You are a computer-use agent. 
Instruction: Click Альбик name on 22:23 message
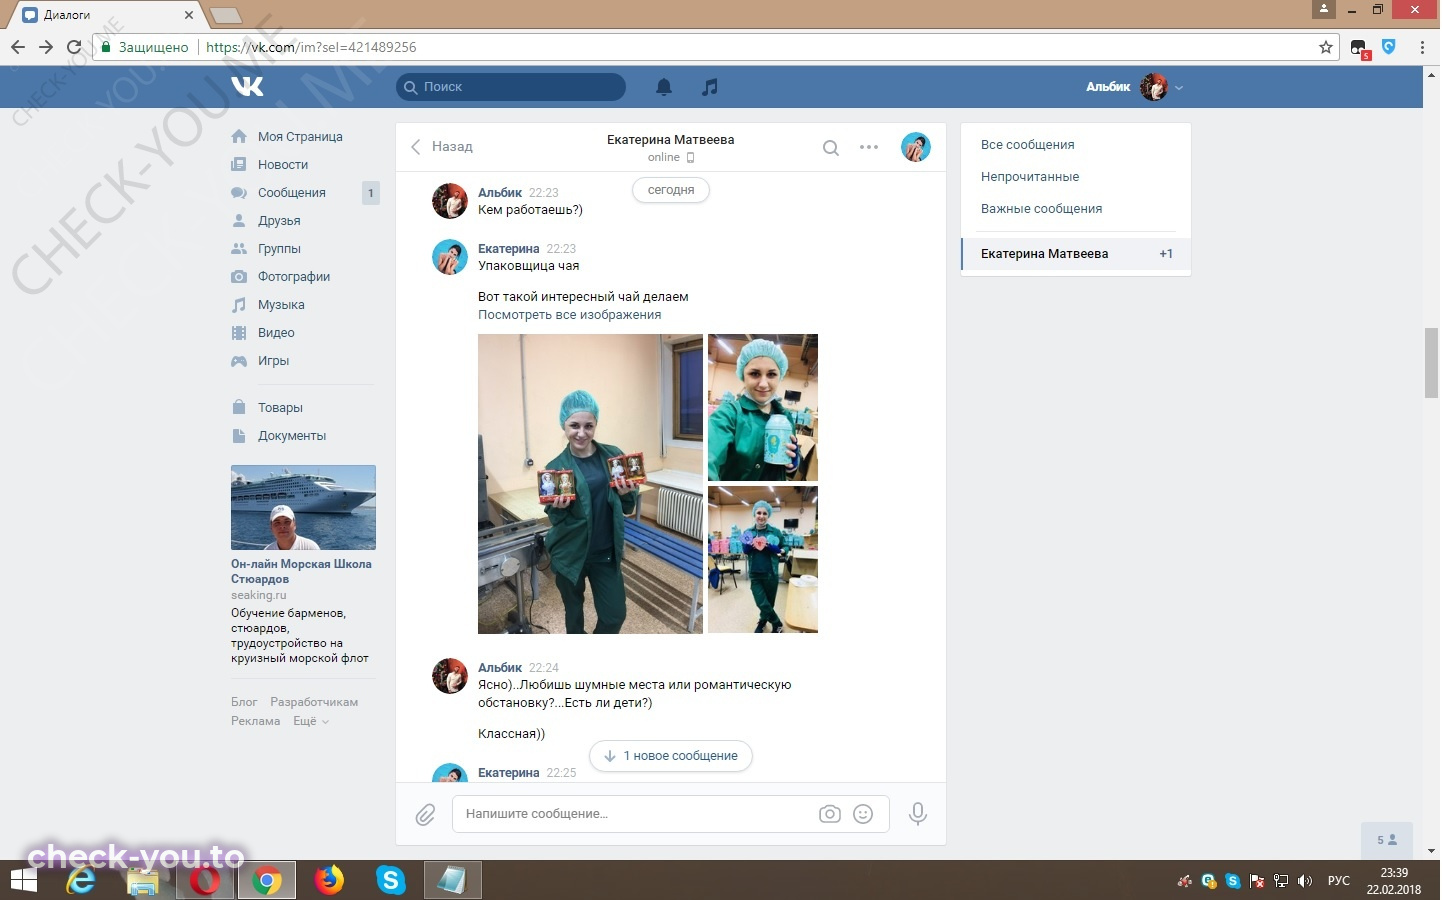[500, 193]
